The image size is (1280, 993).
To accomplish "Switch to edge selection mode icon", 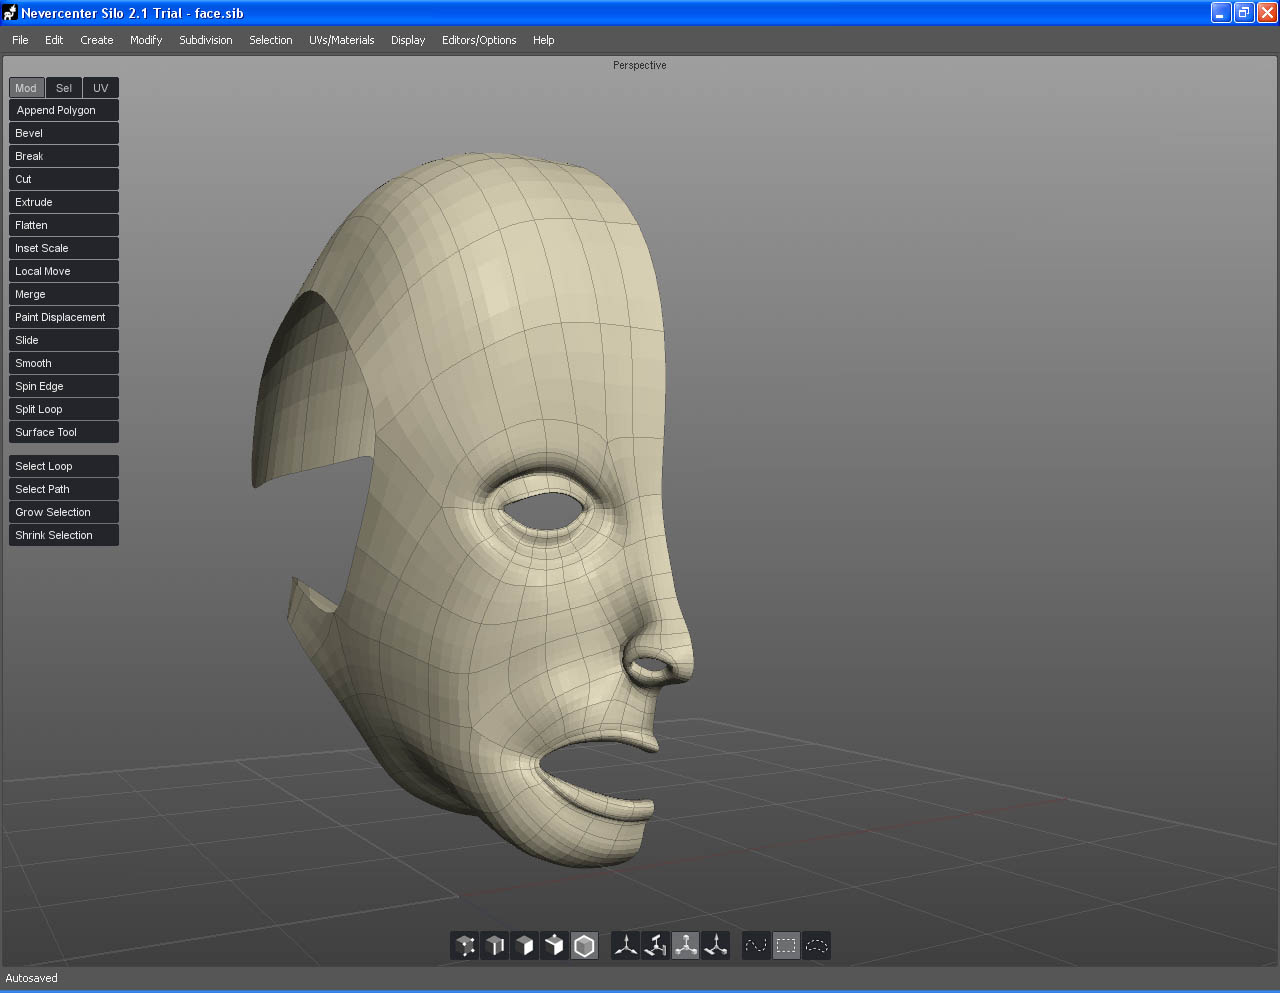I will click(495, 945).
